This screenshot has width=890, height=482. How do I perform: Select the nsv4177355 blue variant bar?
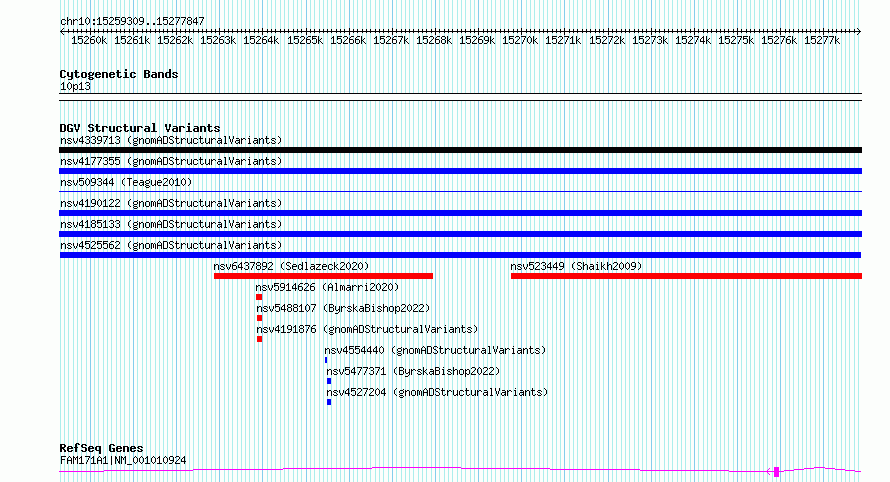(x=460, y=171)
